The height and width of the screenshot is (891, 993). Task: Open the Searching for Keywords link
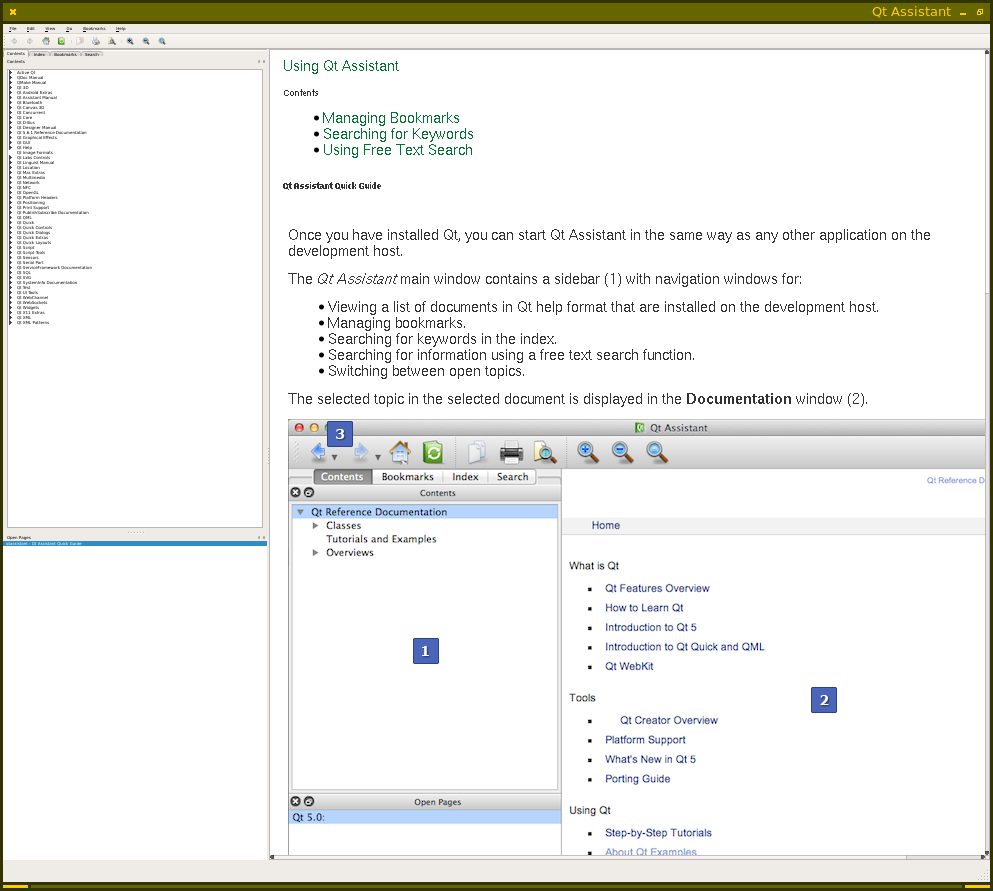[x=398, y=134]
